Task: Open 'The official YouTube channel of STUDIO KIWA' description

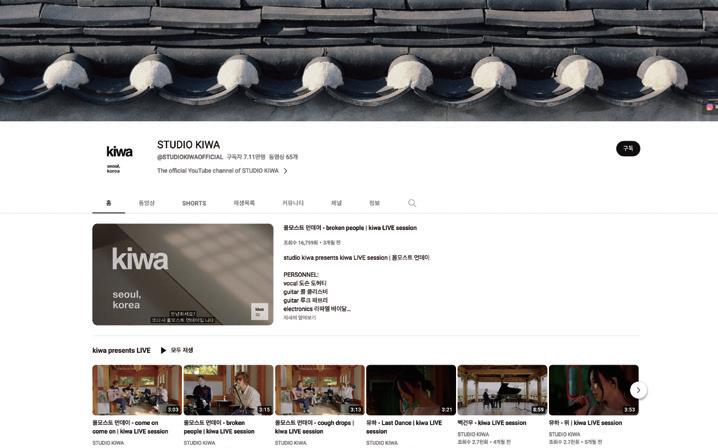Action: (218, 171)
